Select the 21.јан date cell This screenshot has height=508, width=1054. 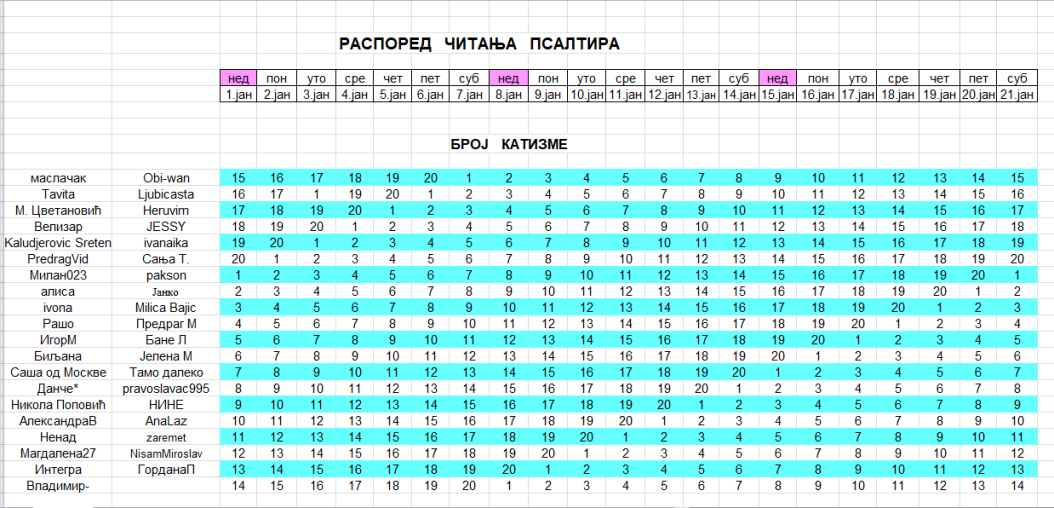1016,95
